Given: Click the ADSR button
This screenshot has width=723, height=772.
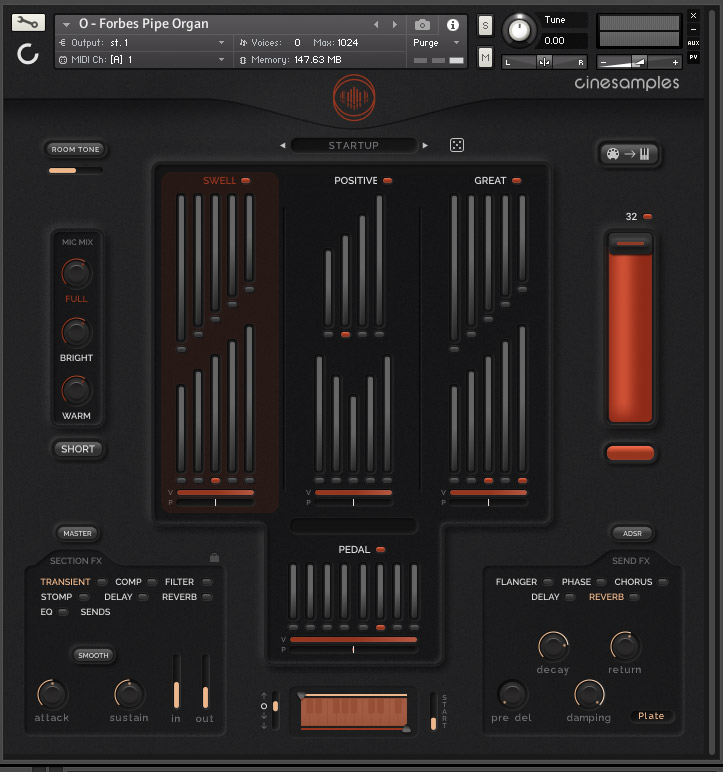Looking at the screenshot, I should [x=632, y=533].
